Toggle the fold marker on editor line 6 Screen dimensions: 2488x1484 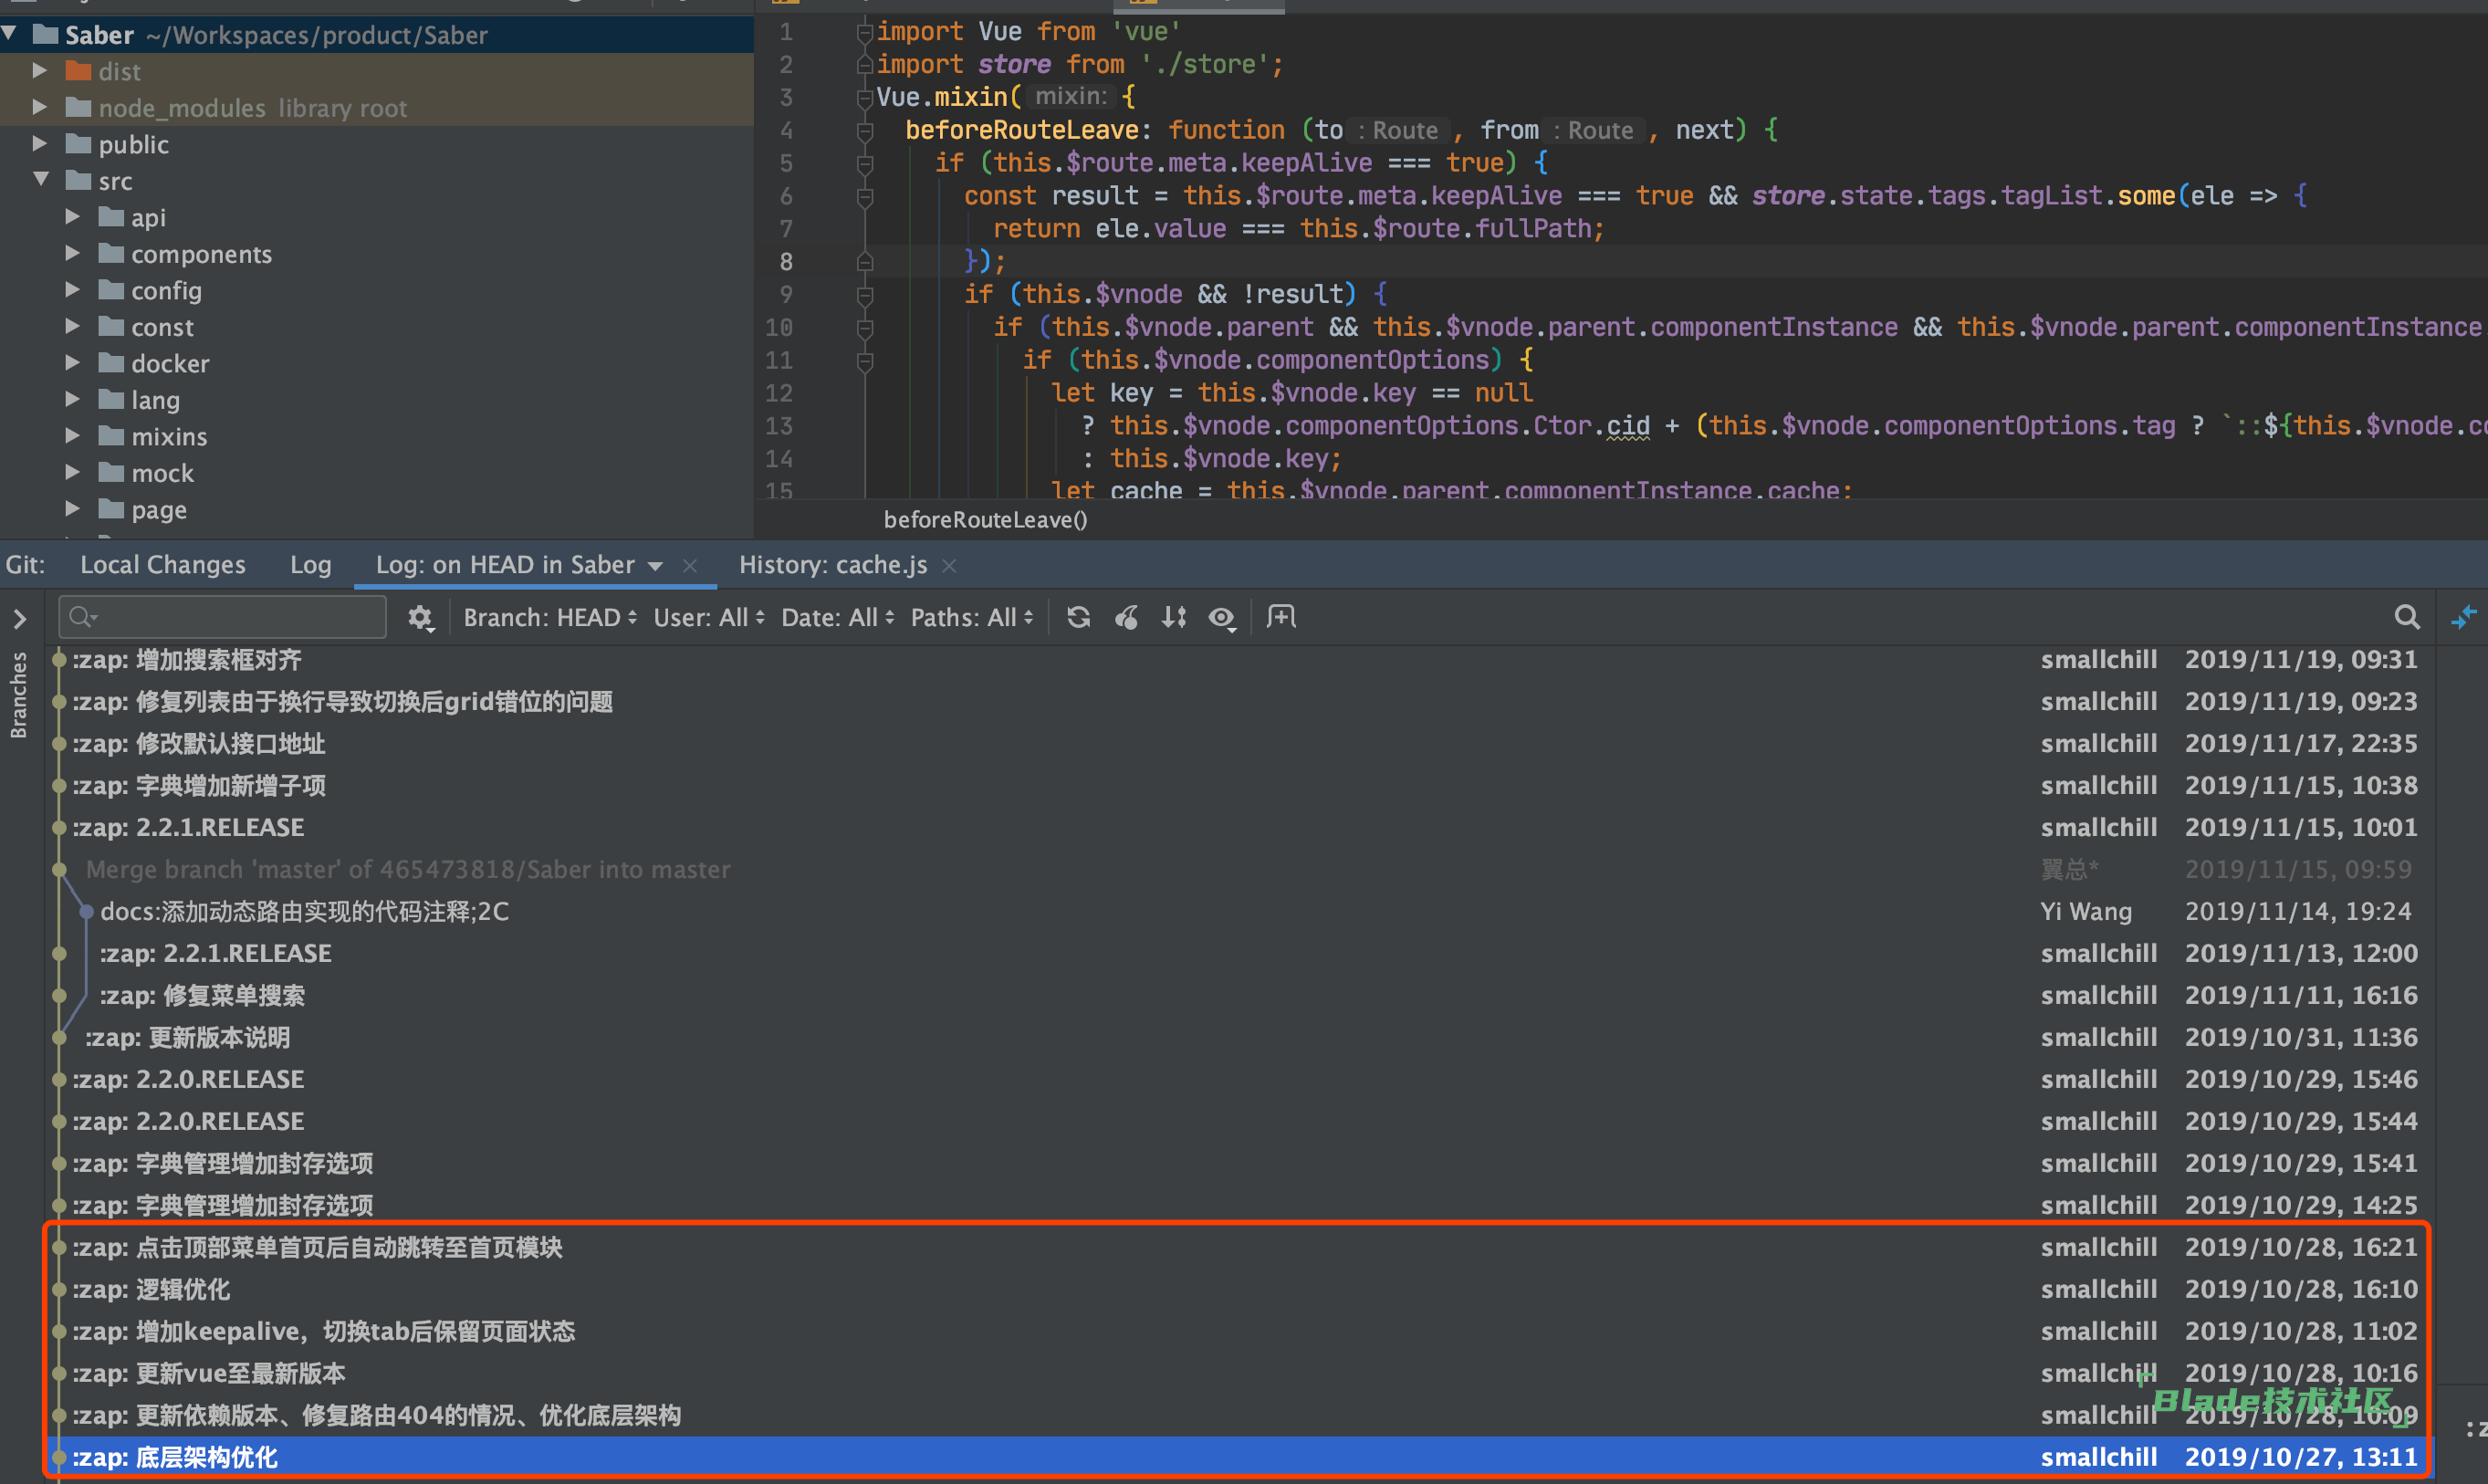pyautogui.click(x=865, y=196)
